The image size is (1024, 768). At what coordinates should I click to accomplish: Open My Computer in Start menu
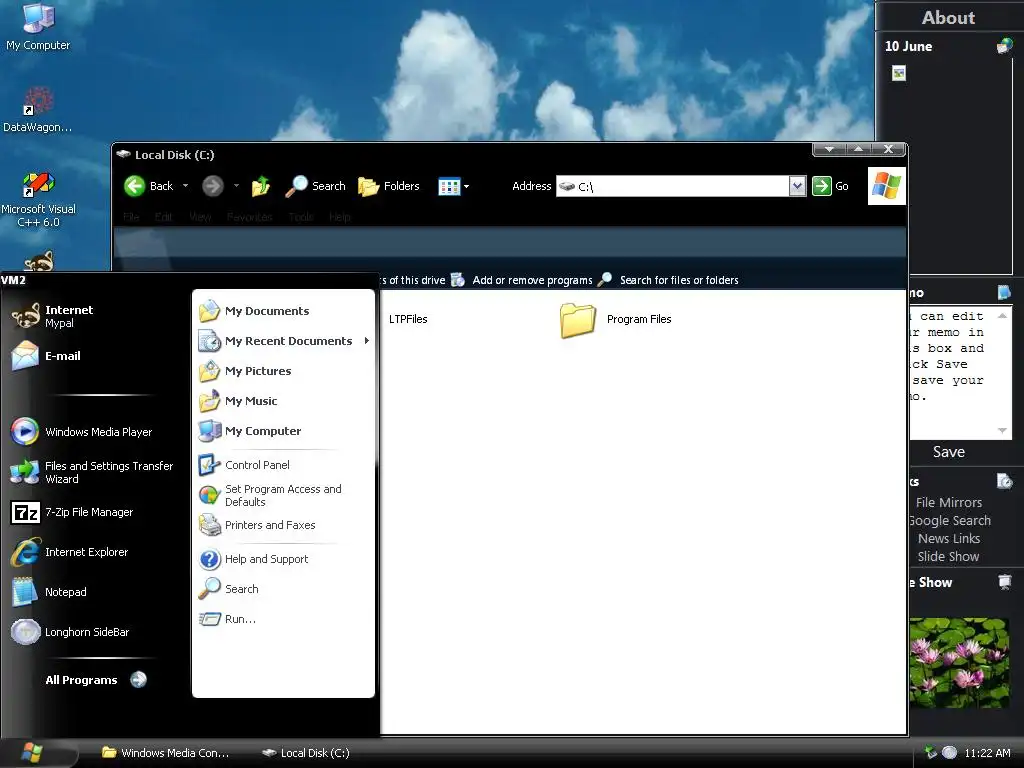click(x=250, y=431)
